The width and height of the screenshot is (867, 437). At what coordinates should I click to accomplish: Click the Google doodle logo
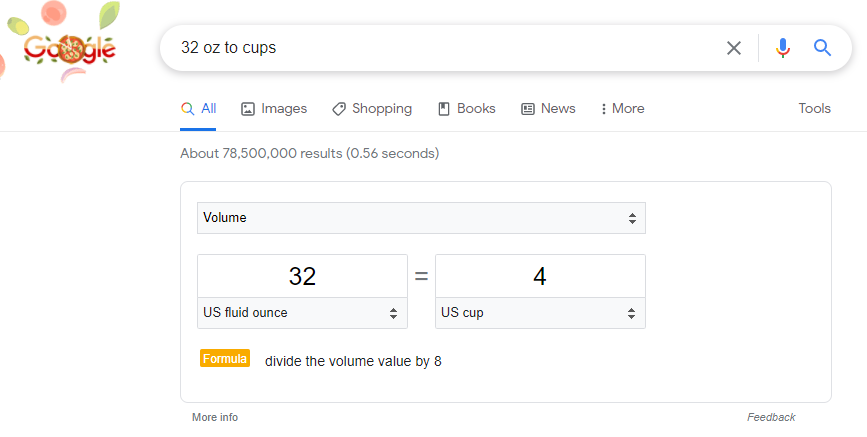point(69,49)
